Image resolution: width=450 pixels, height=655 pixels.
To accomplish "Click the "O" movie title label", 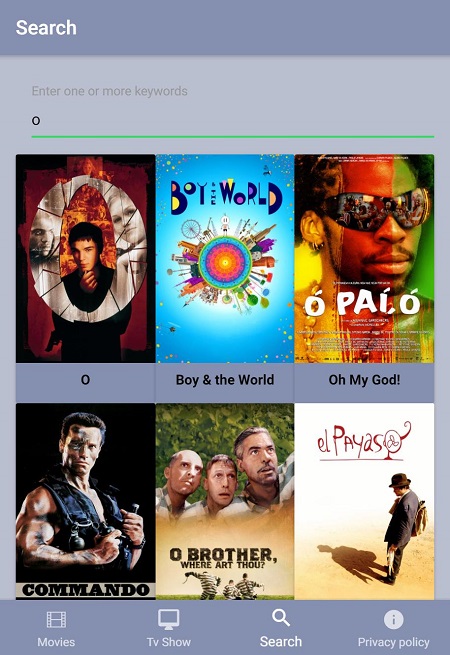I will pos(85,380).
